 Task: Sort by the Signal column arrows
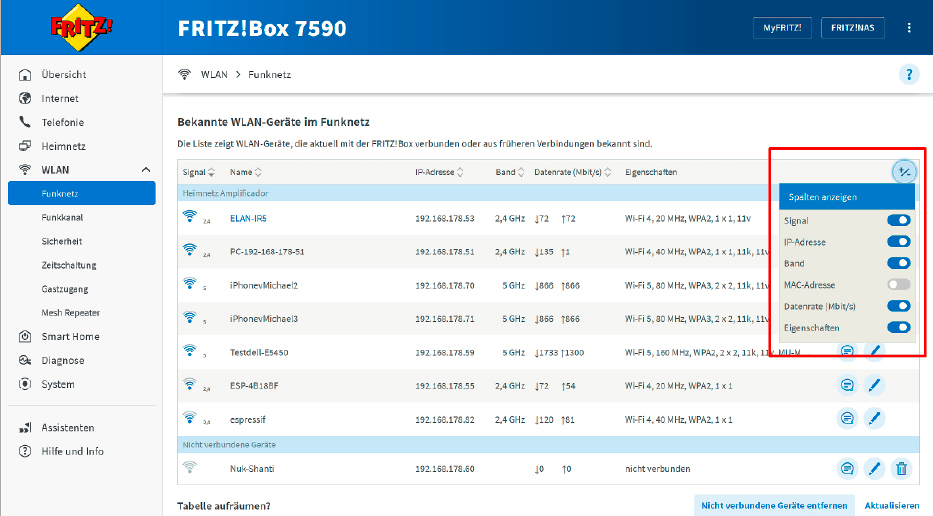click(x=211, y=172)
